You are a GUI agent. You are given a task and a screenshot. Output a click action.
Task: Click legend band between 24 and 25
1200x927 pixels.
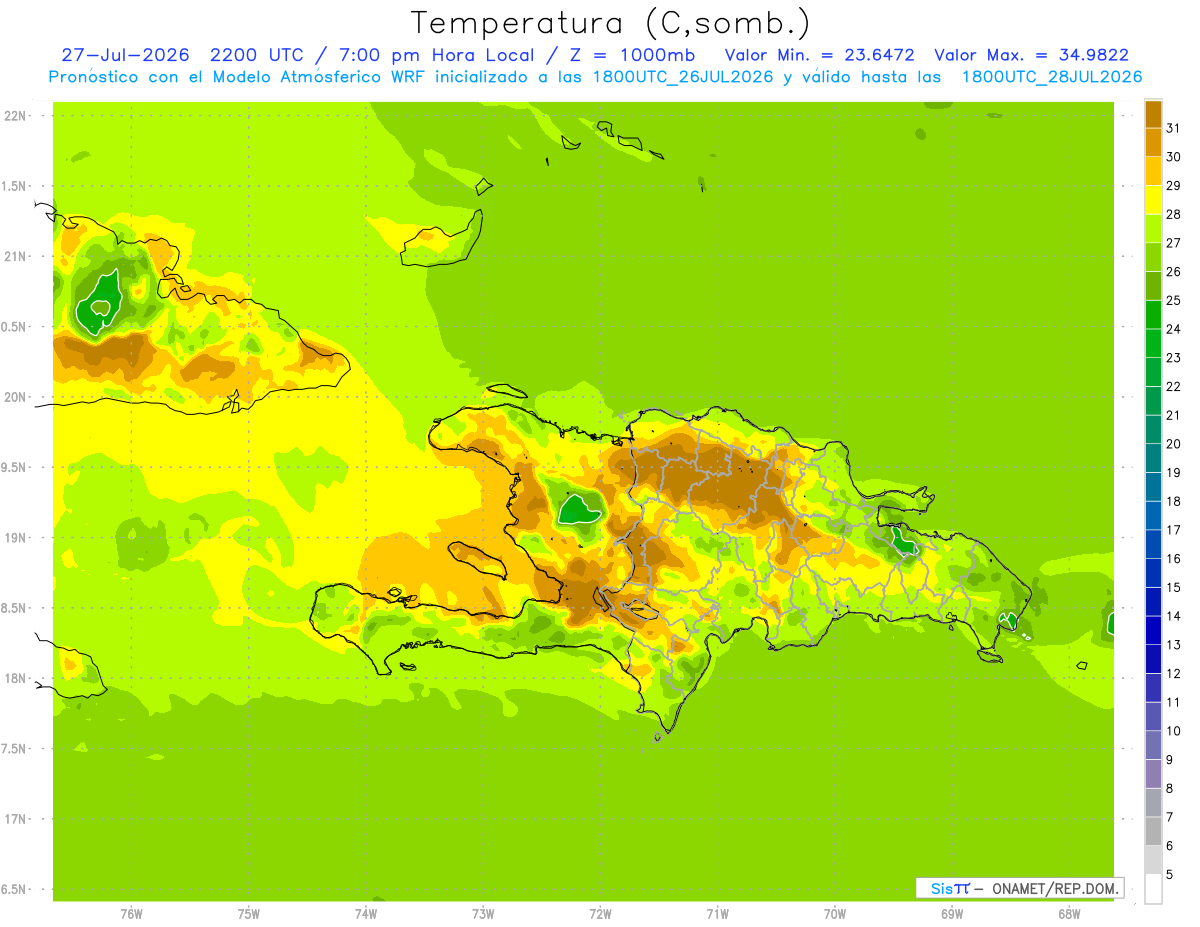pos(1153,314)
